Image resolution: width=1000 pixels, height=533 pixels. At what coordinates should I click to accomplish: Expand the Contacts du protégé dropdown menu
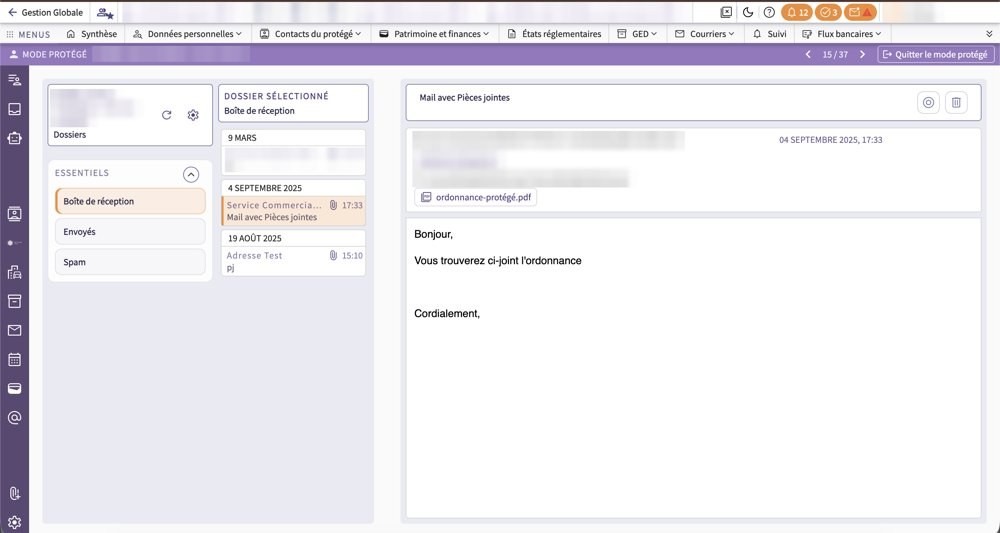[311, 34]
